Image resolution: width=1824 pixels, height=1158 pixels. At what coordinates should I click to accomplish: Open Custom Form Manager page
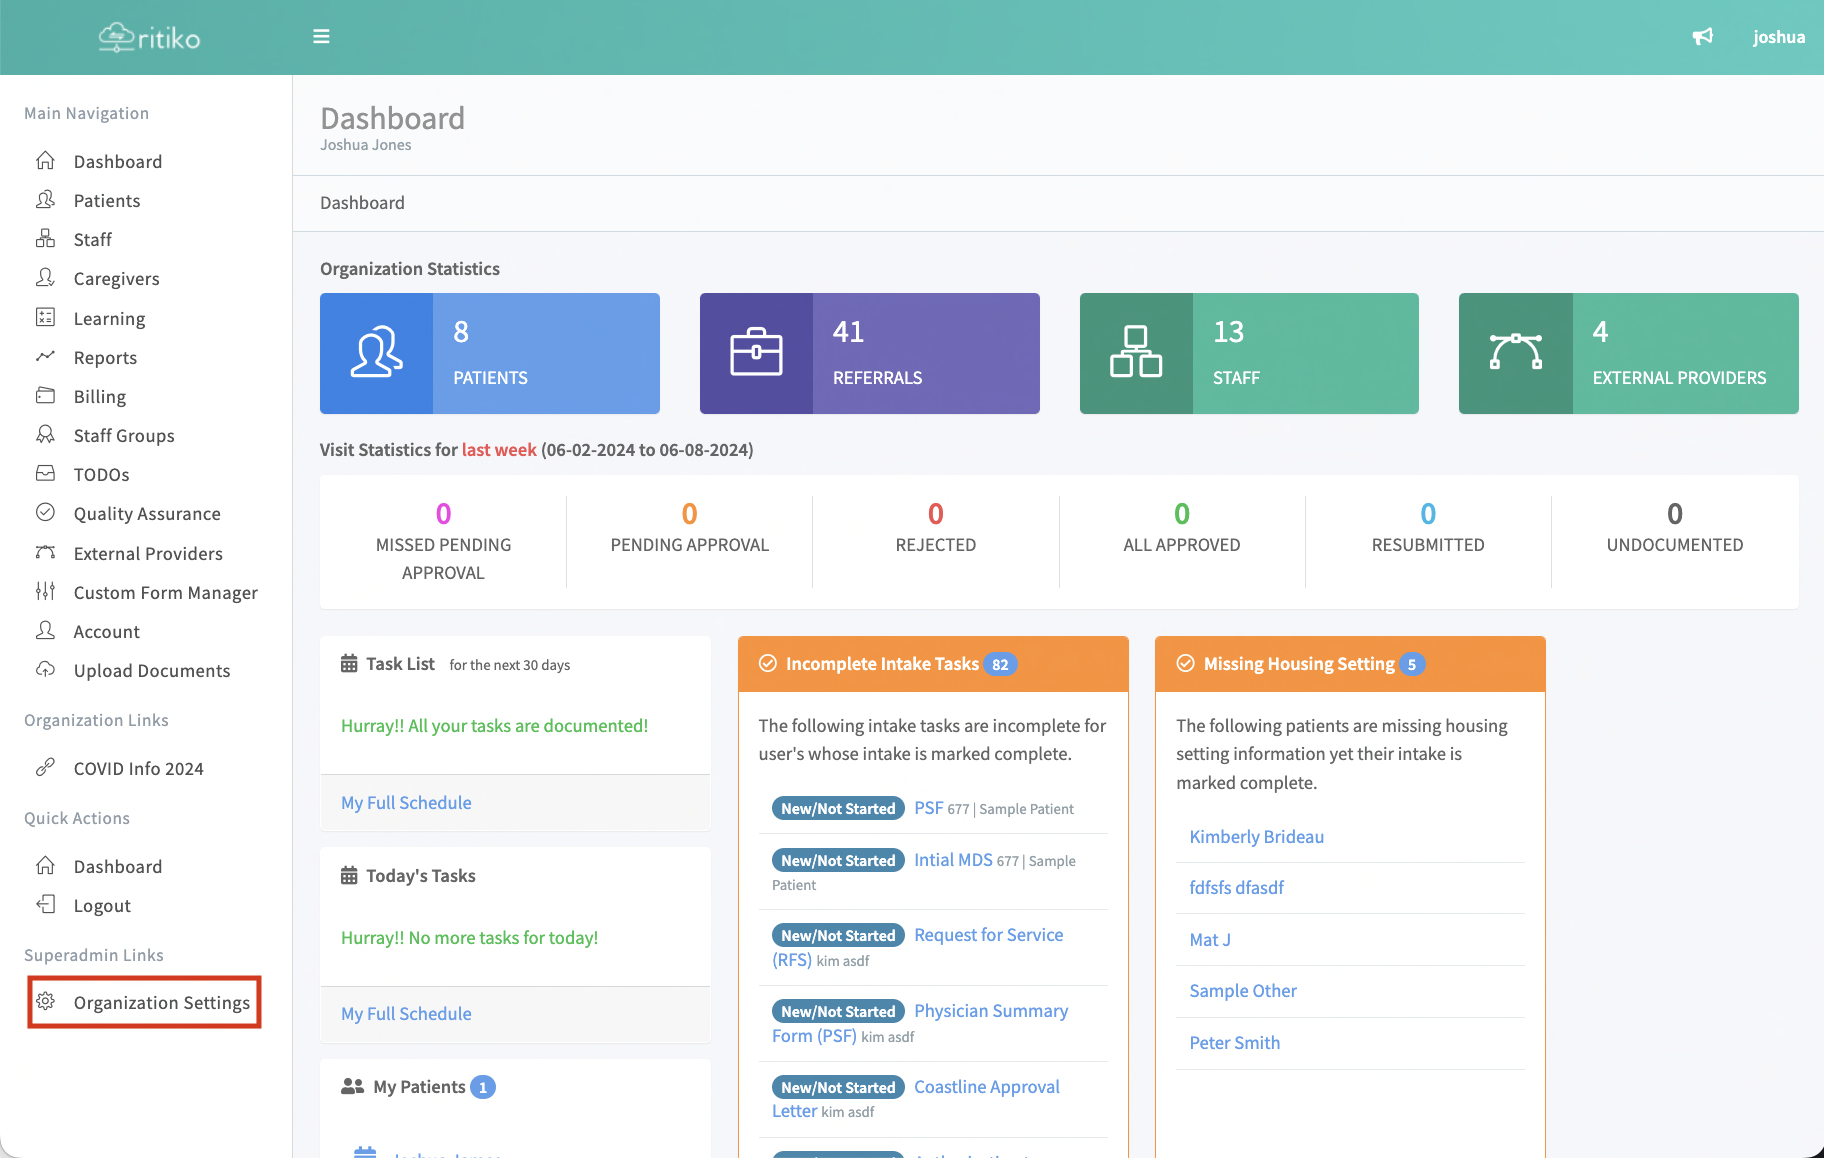pyautogui.click(x=165, y=593)
